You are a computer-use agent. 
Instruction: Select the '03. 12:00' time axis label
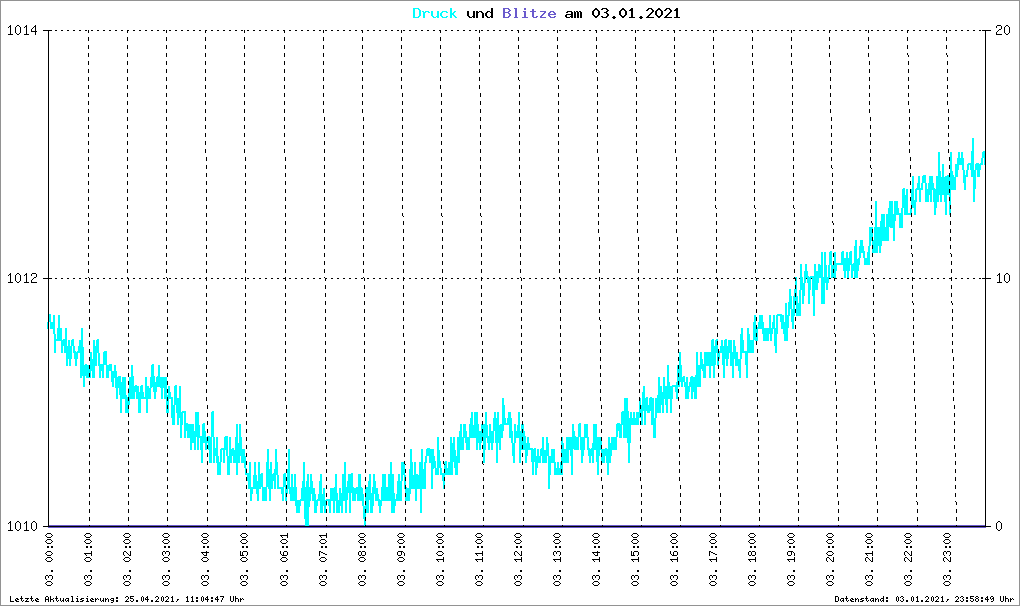click(x=519, y=561)
